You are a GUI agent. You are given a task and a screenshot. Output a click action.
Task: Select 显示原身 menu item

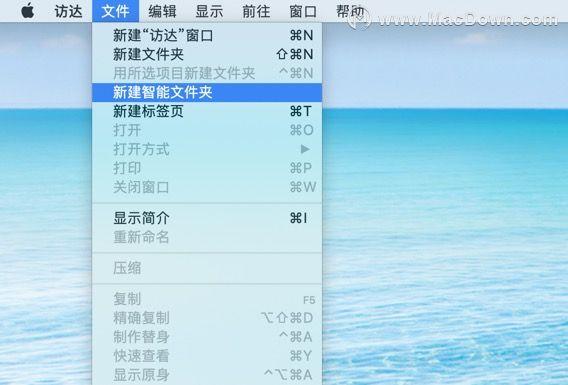[x=207, y=375]
